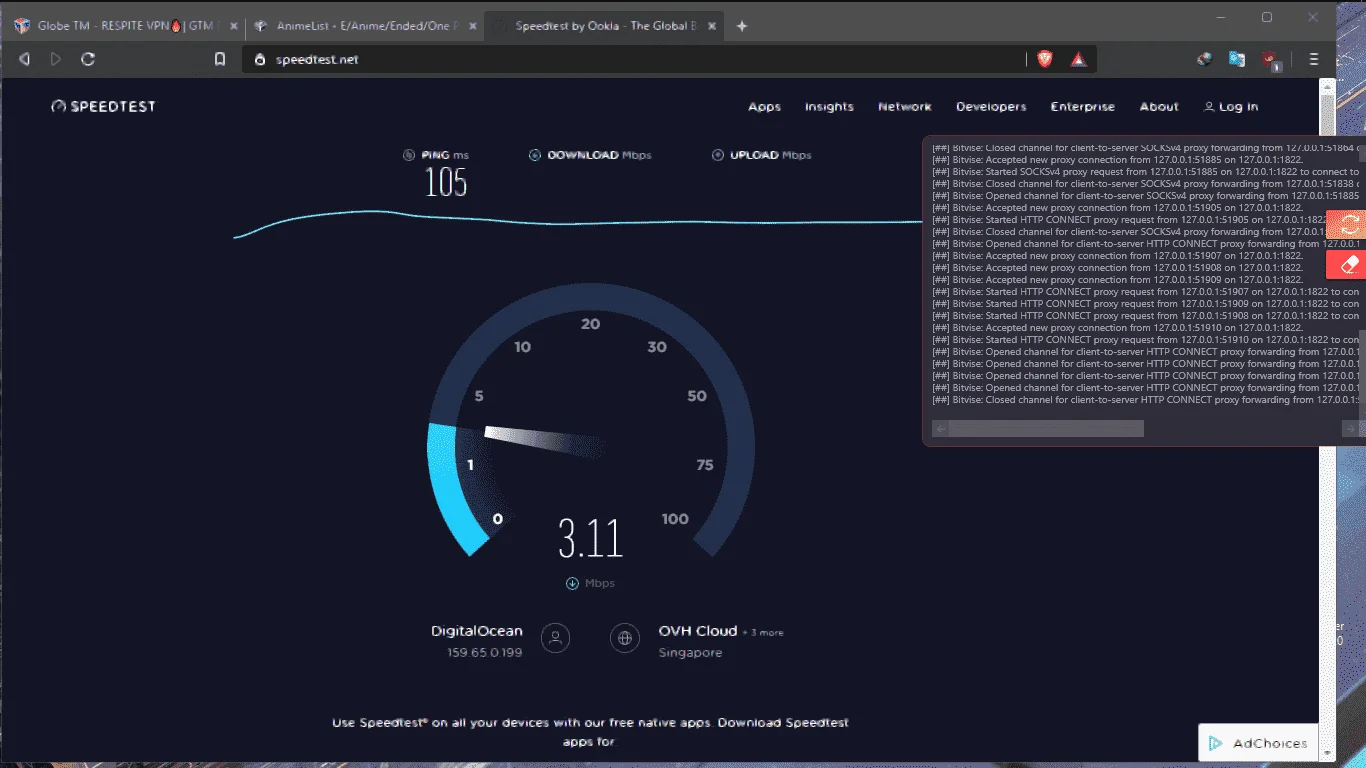Screen dimensions: 1366x768
Task: Open the browser hamburger menu
Action: click(1314, 60)
